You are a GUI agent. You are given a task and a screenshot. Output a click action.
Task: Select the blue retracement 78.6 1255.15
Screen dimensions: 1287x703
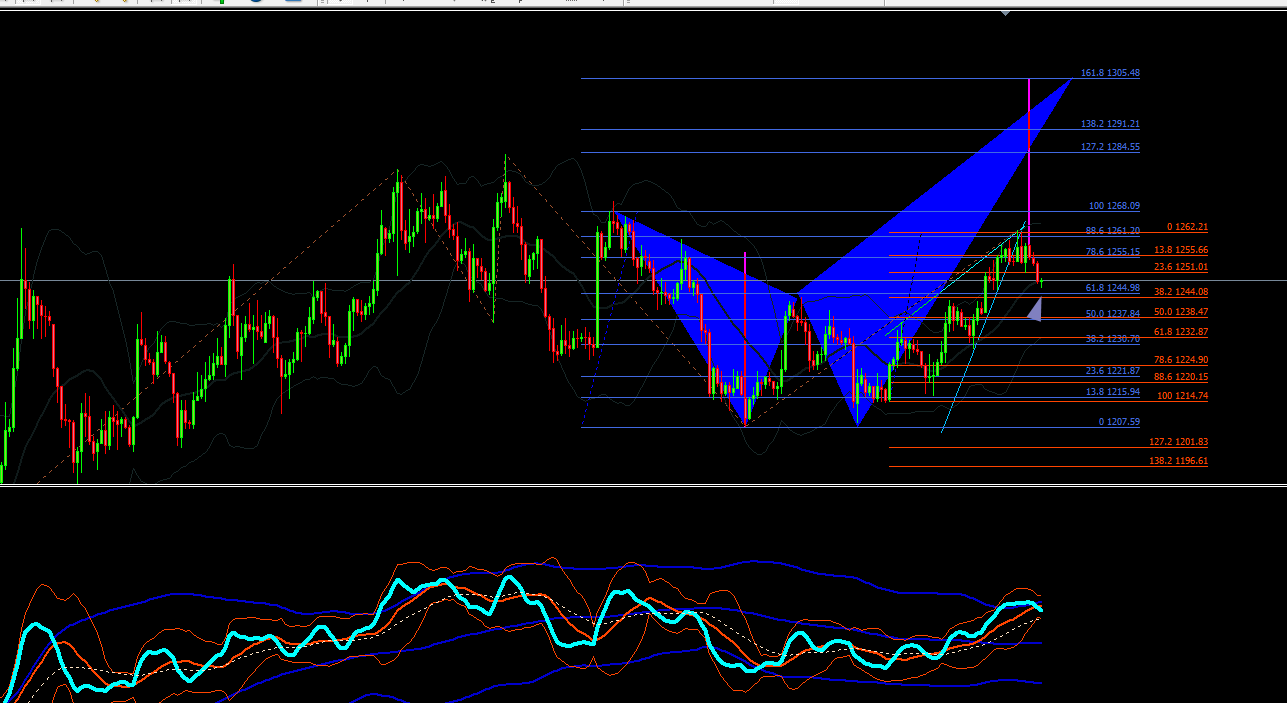1112,252
